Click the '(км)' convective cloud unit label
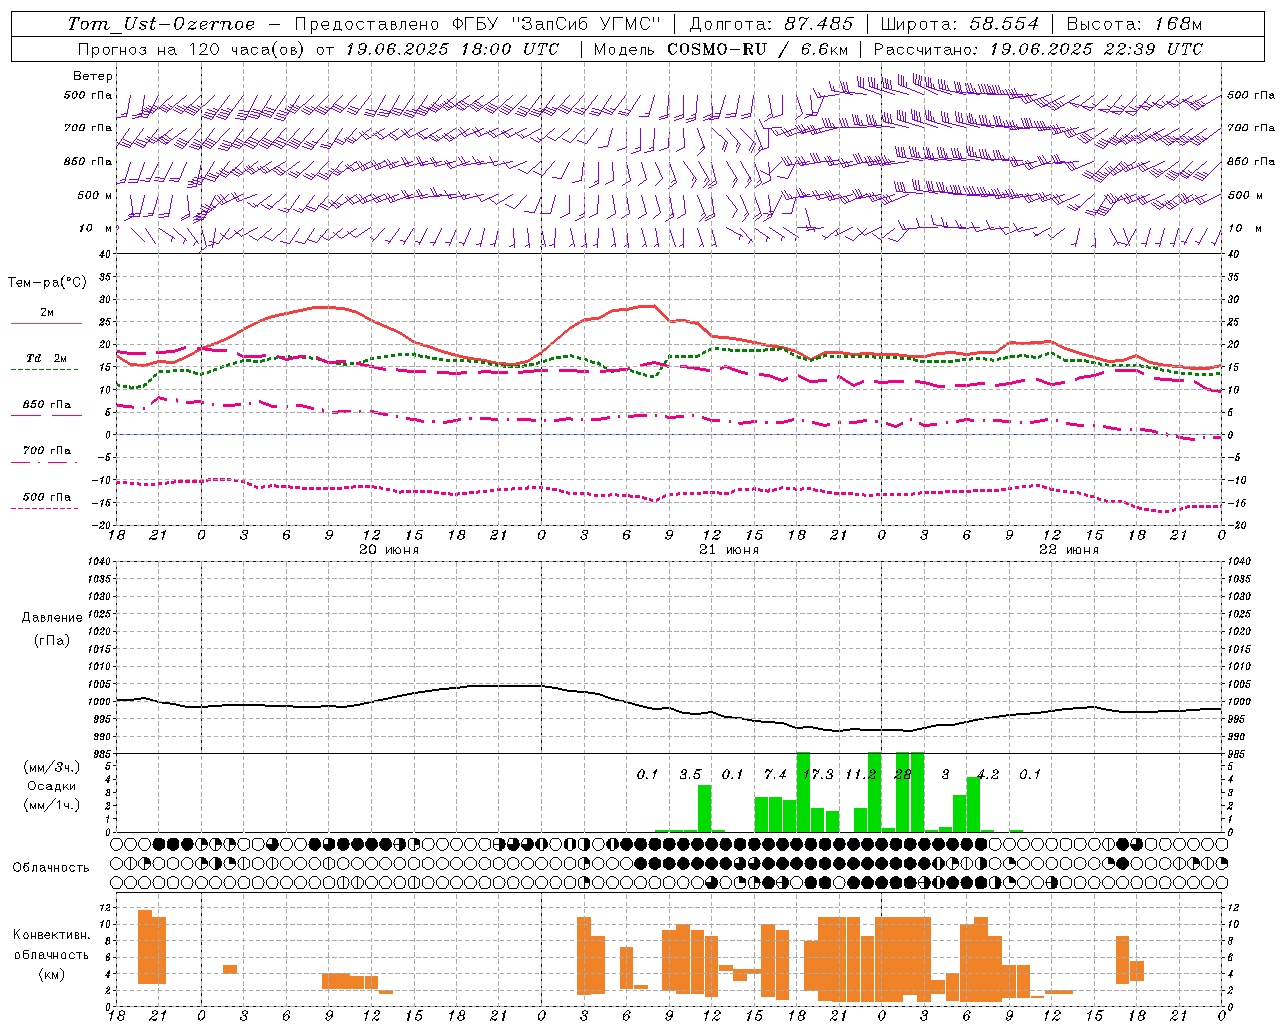Screen dimensions: 1280x1024 click(x=51, y=974)
